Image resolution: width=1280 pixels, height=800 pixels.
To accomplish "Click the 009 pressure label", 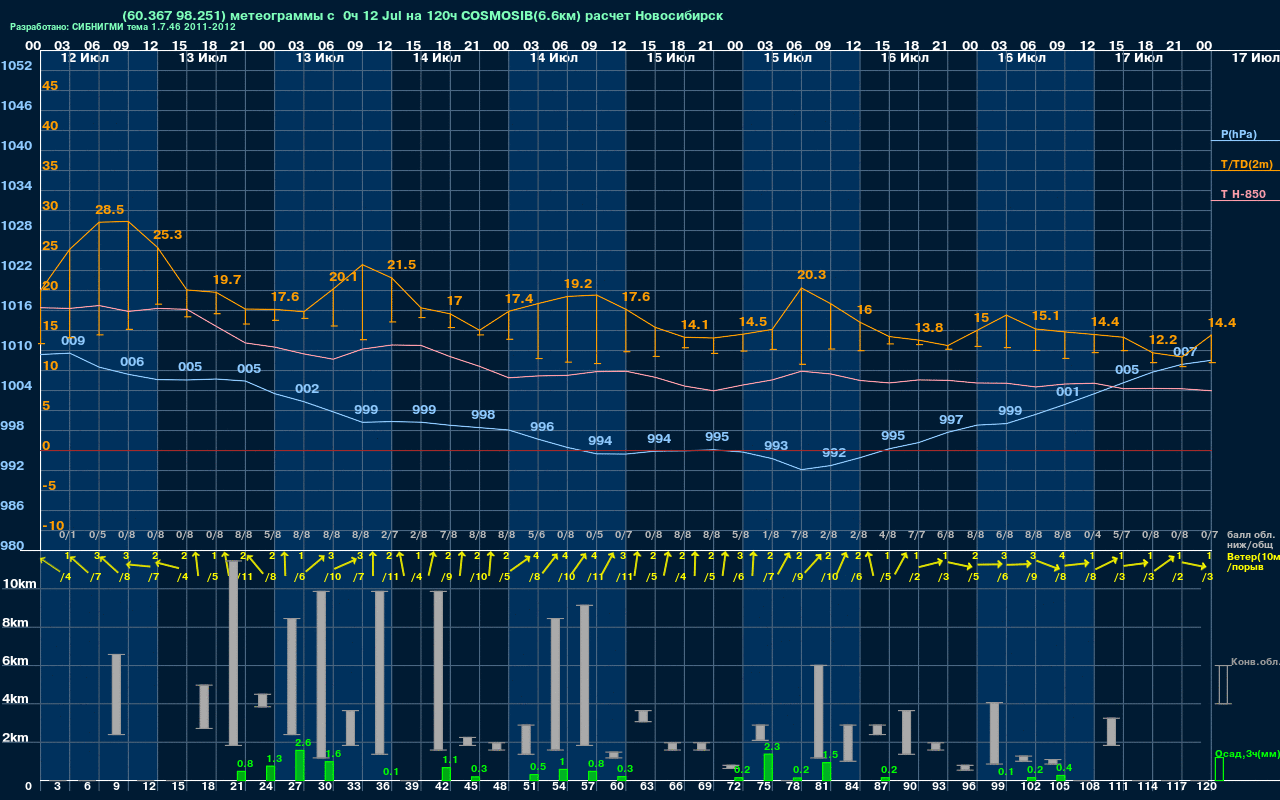I will (73, 341).
